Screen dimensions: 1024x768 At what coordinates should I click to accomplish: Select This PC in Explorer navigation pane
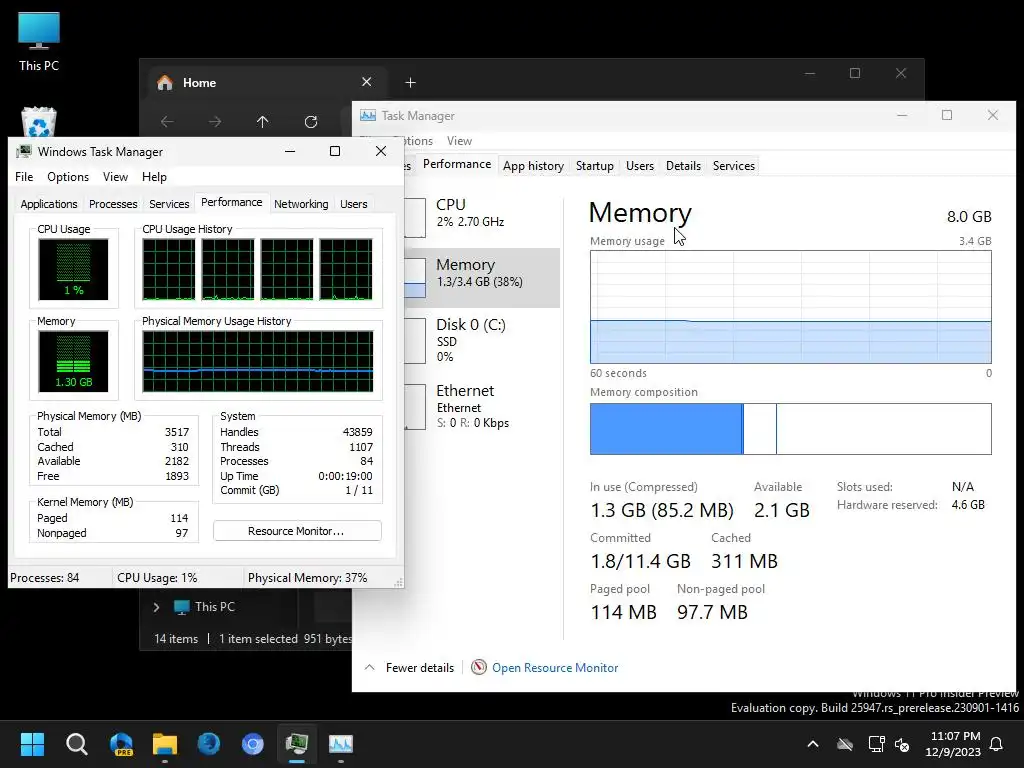pos(204,607)
